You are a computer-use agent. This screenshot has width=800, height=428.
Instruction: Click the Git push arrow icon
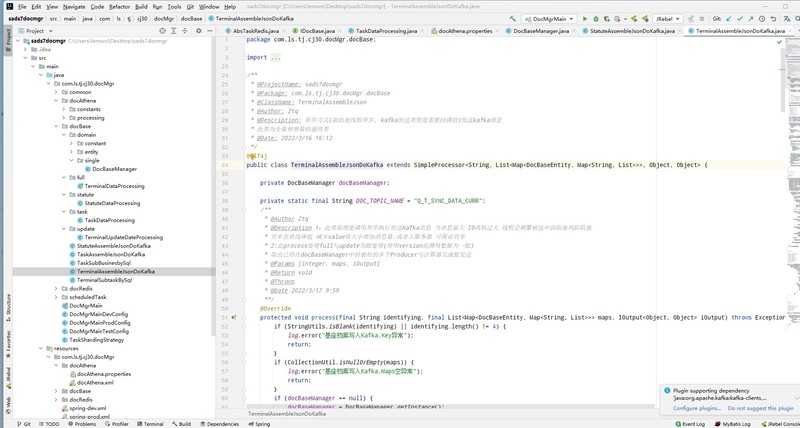click(x=751, y=19)
